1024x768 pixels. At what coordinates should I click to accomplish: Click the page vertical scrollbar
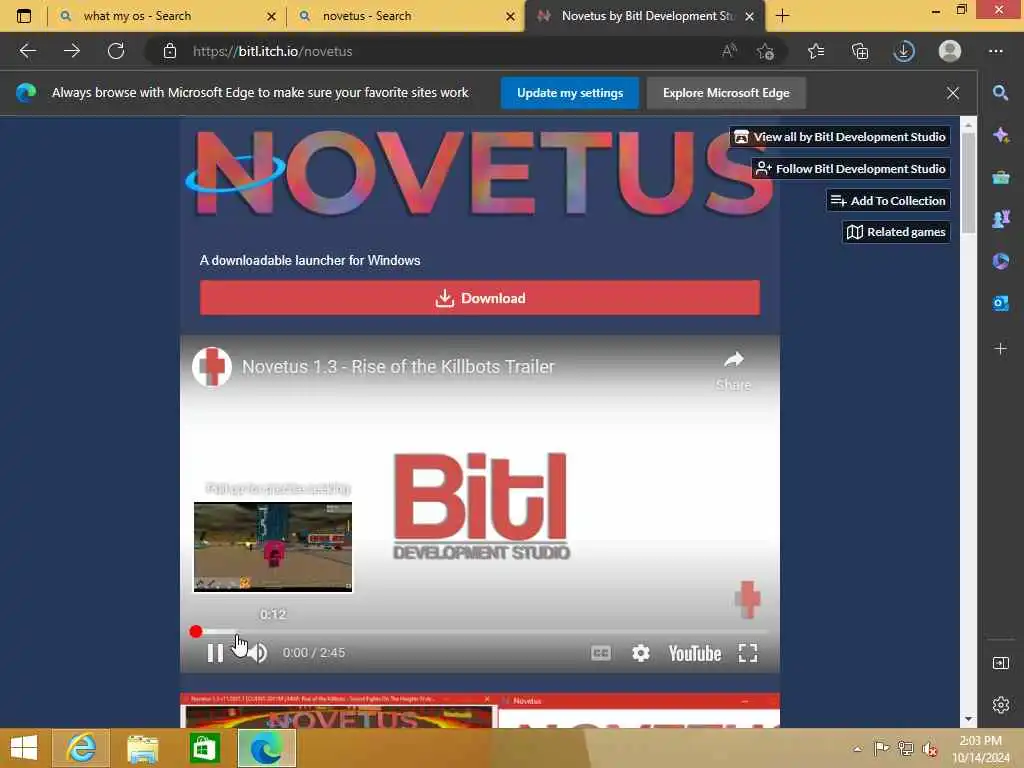coord(968,183)
